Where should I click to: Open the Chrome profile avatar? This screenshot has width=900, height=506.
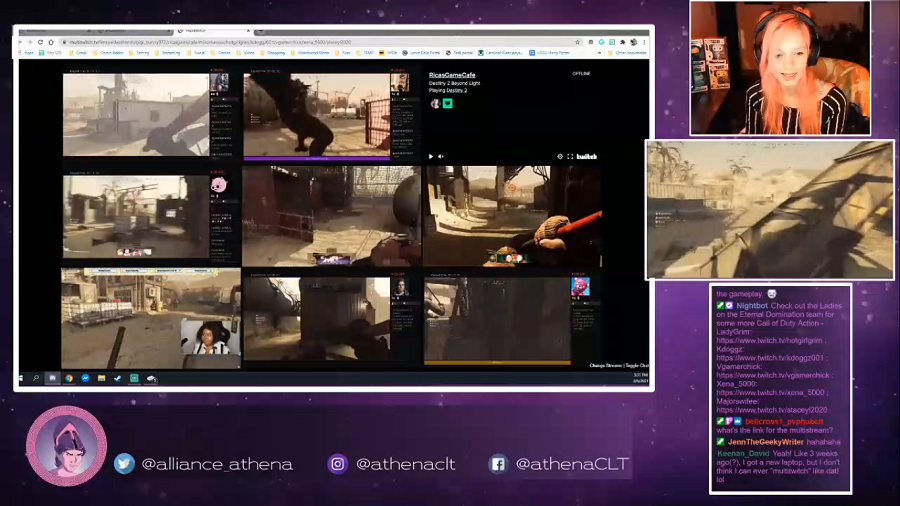click(634, 42)
